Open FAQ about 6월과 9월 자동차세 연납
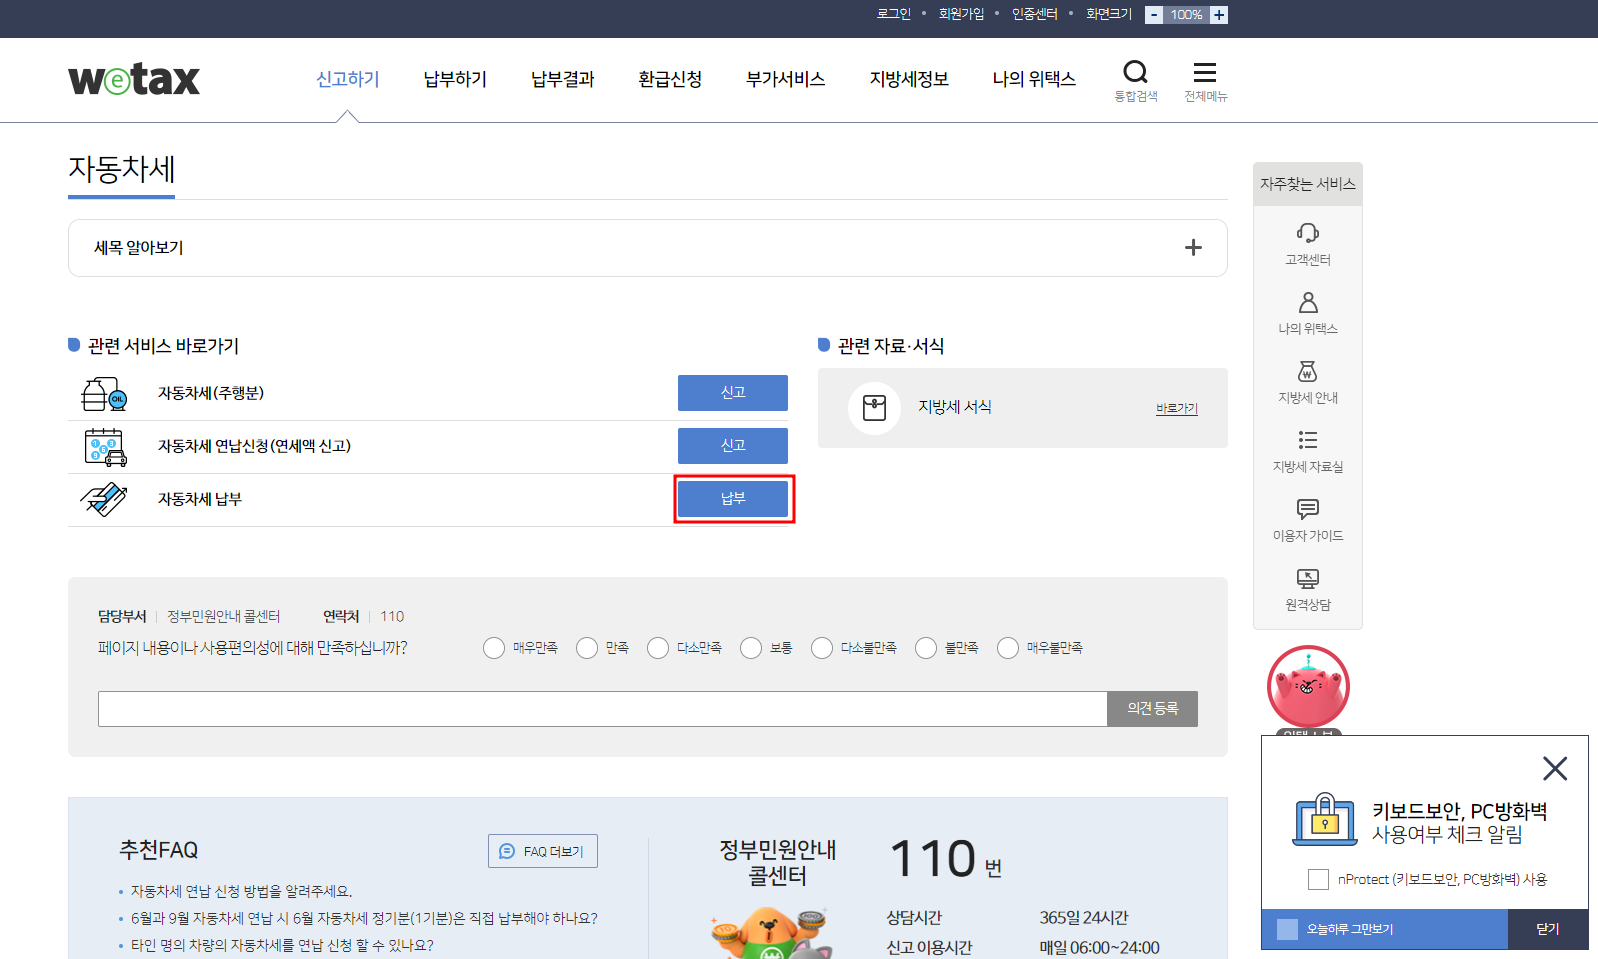1598x959 pixels. pos(364,918)
